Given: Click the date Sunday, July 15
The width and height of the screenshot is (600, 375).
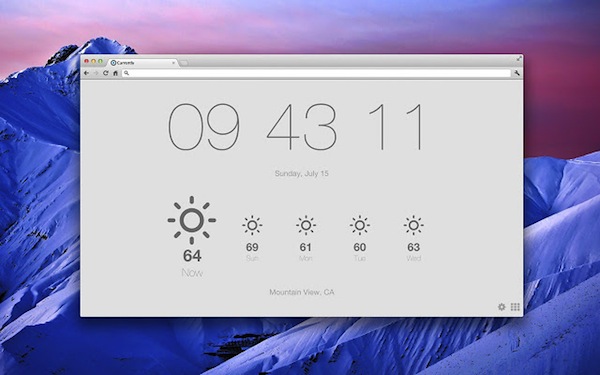Looking at the screenshot, I should point(302,173).
